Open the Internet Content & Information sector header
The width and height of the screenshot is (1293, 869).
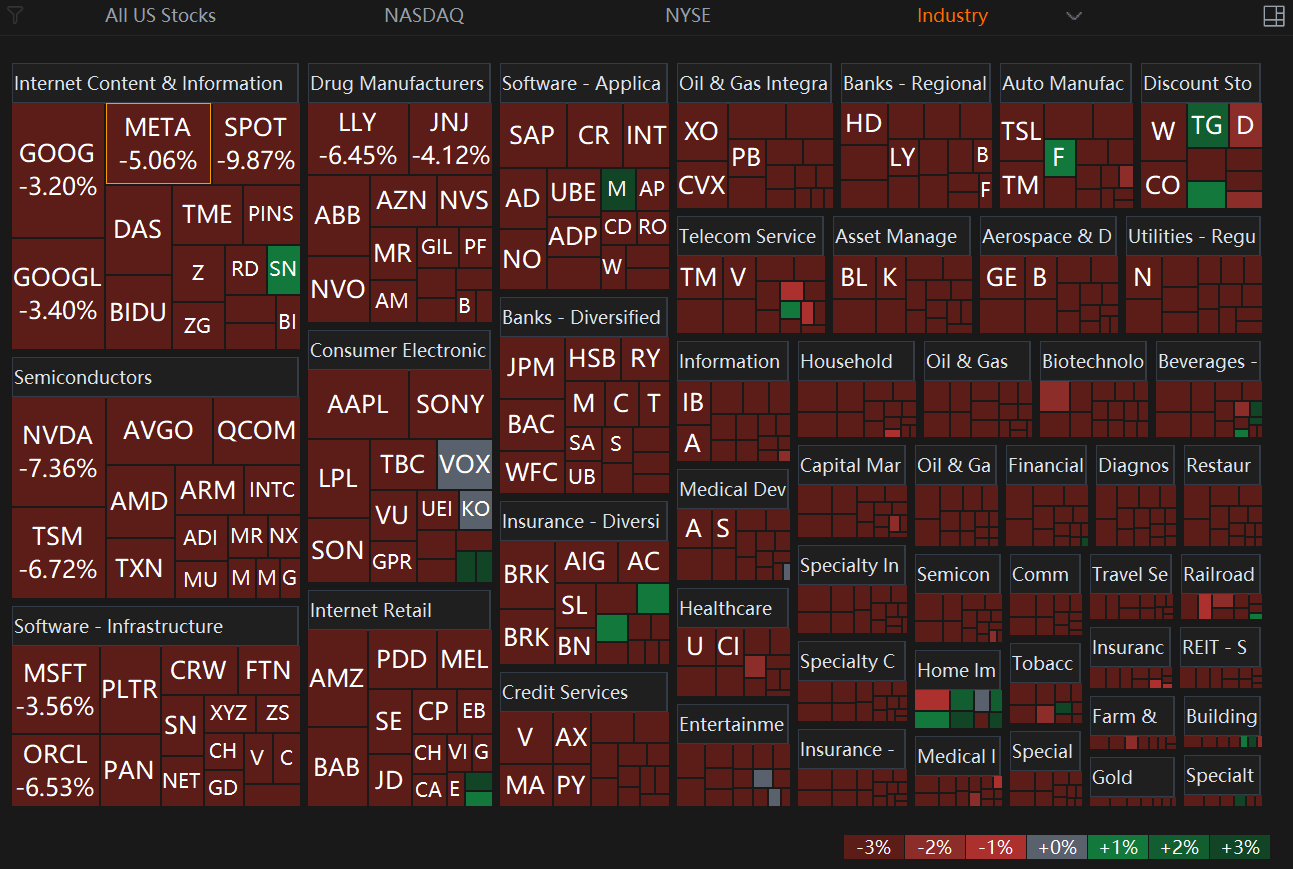[x=155, y=84]
